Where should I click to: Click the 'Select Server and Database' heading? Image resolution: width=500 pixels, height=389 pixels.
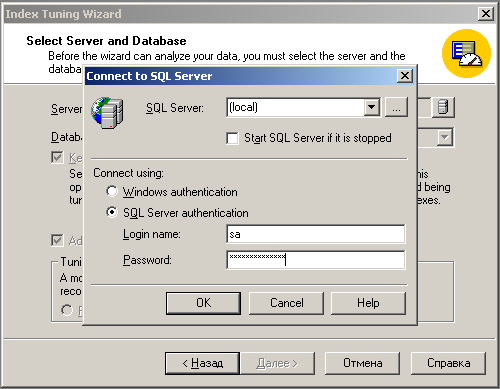[x=106, y=41]
